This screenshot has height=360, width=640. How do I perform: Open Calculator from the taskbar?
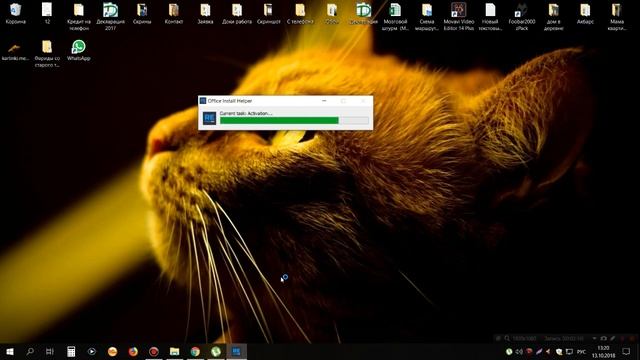click(71, 351)
